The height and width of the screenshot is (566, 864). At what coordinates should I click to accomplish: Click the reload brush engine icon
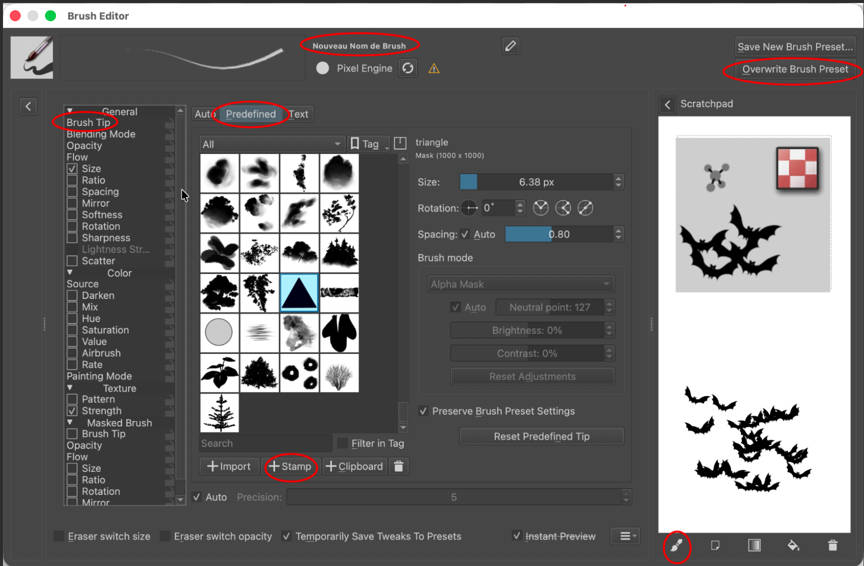(407, 68)
